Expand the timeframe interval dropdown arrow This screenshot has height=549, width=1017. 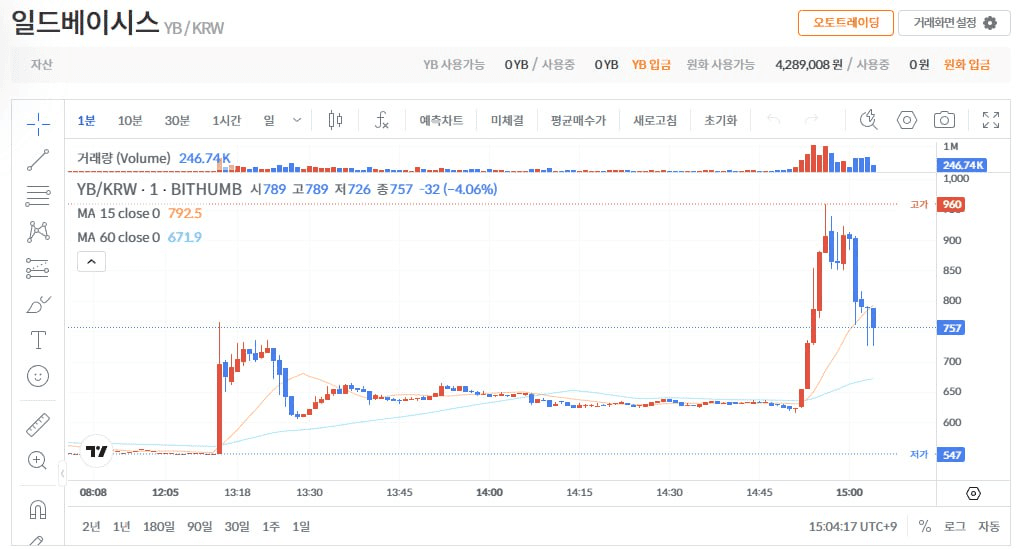(297, 120)
